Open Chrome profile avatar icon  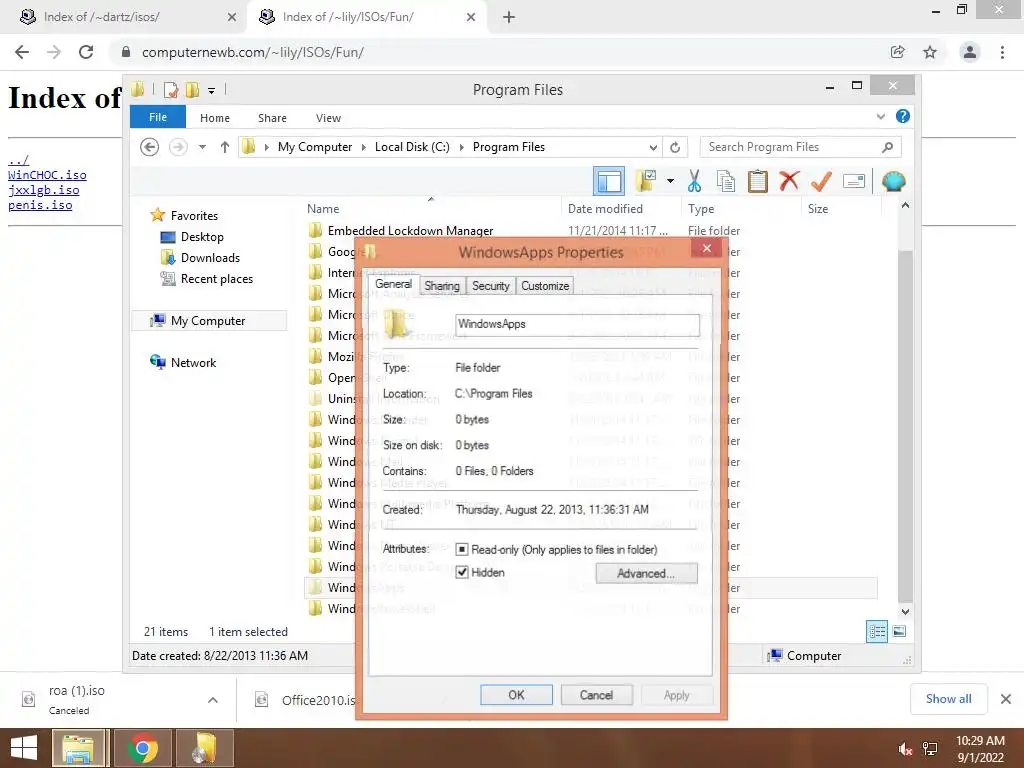click(970, 52)
